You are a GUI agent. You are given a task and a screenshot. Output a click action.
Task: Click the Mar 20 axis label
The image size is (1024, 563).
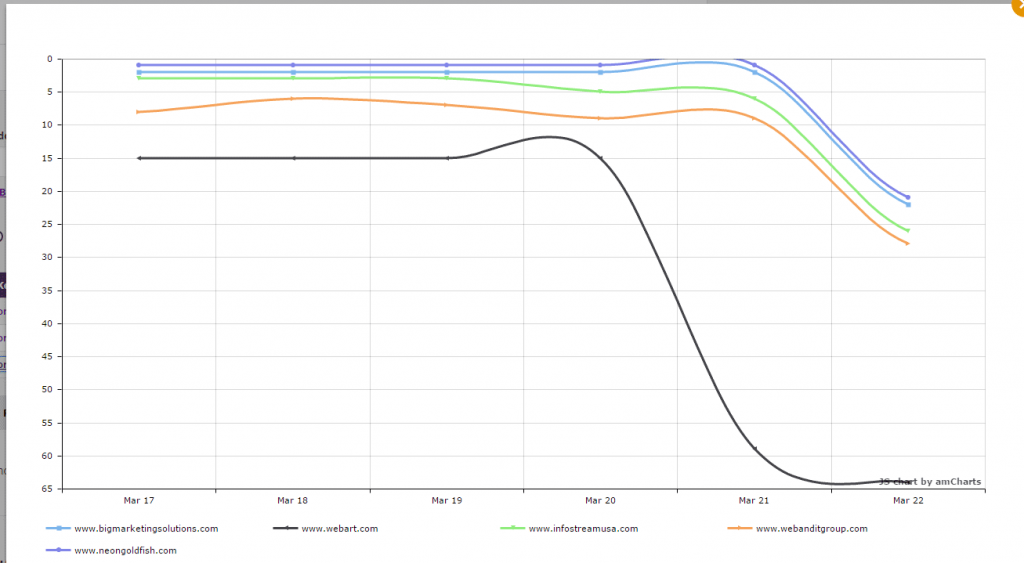click(600, 500)
